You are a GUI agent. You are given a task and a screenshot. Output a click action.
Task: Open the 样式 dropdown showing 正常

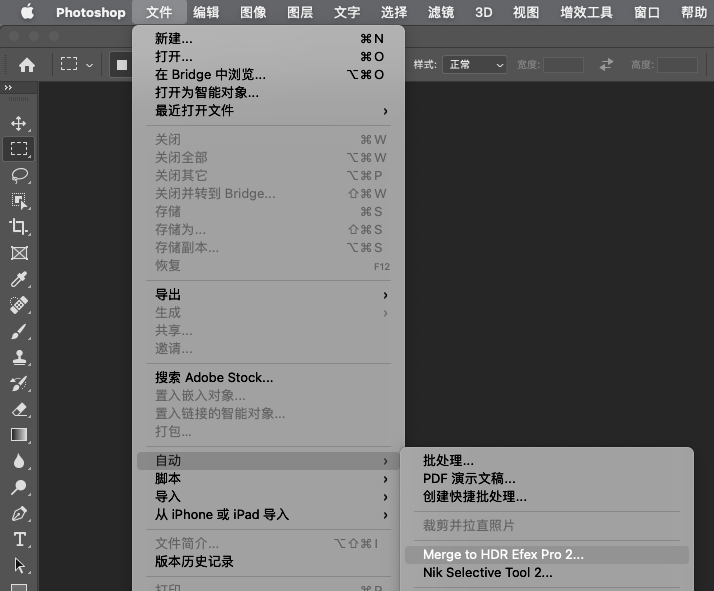coord(474,65)
